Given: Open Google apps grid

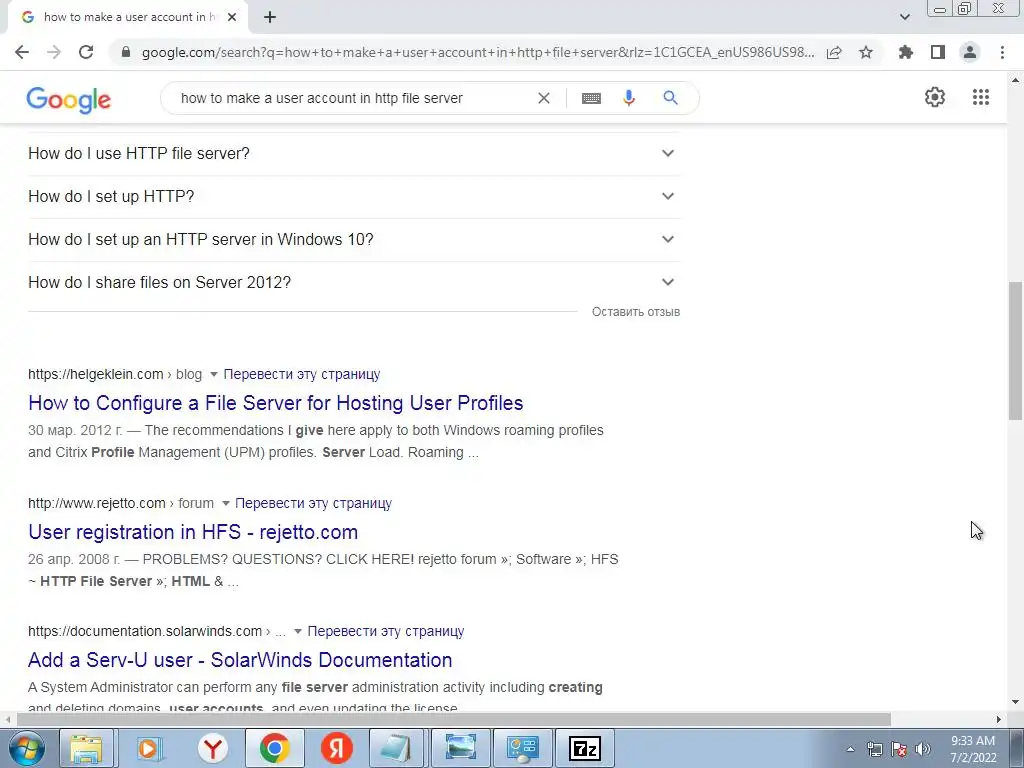Looking at the screenshot, I should click(x=981, y=97).
